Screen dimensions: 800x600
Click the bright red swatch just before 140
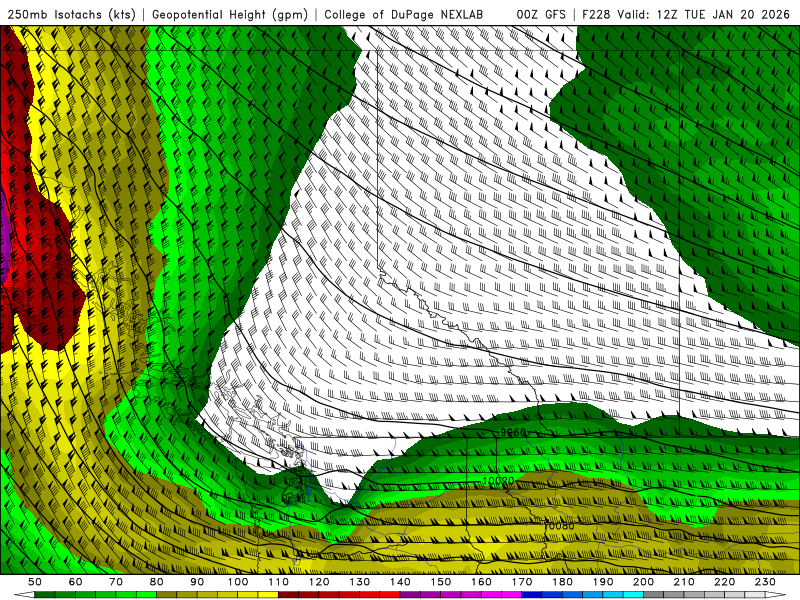(390, 595)
